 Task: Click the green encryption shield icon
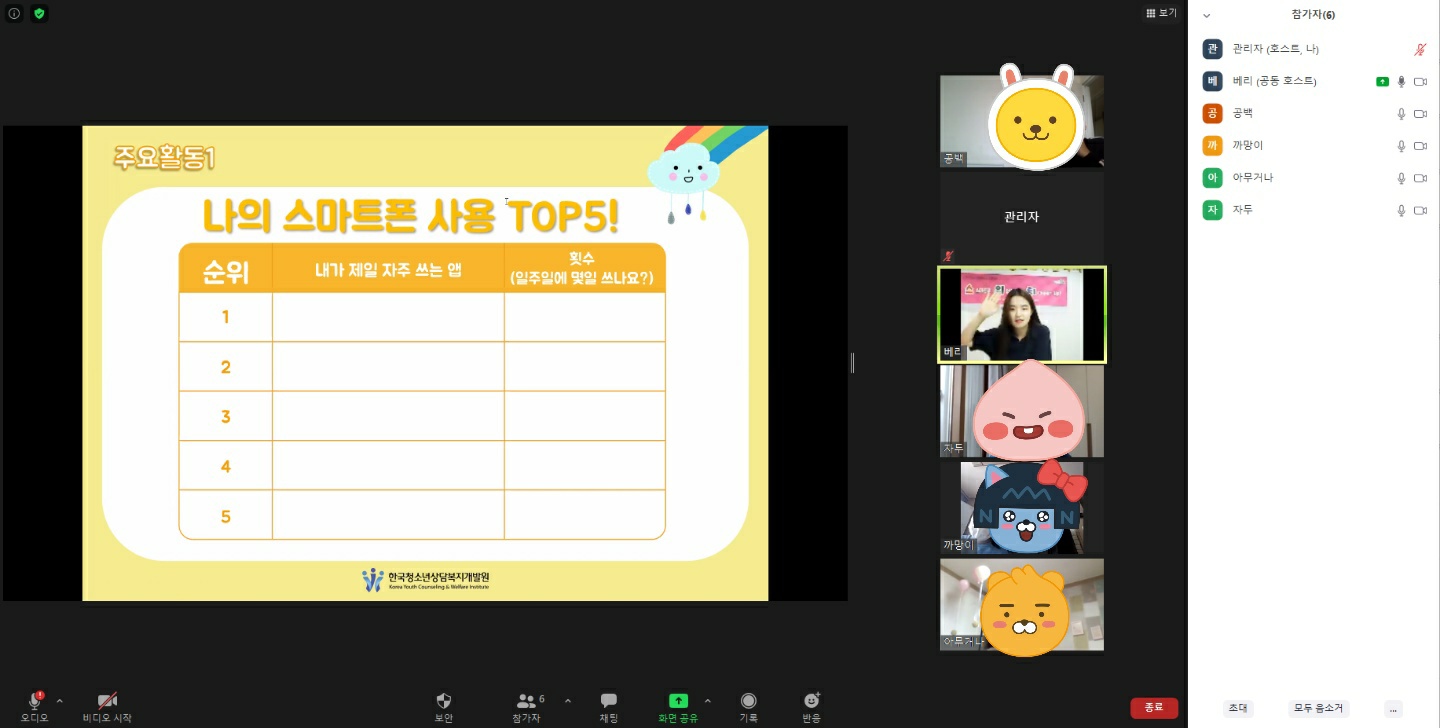coord(39,13)
